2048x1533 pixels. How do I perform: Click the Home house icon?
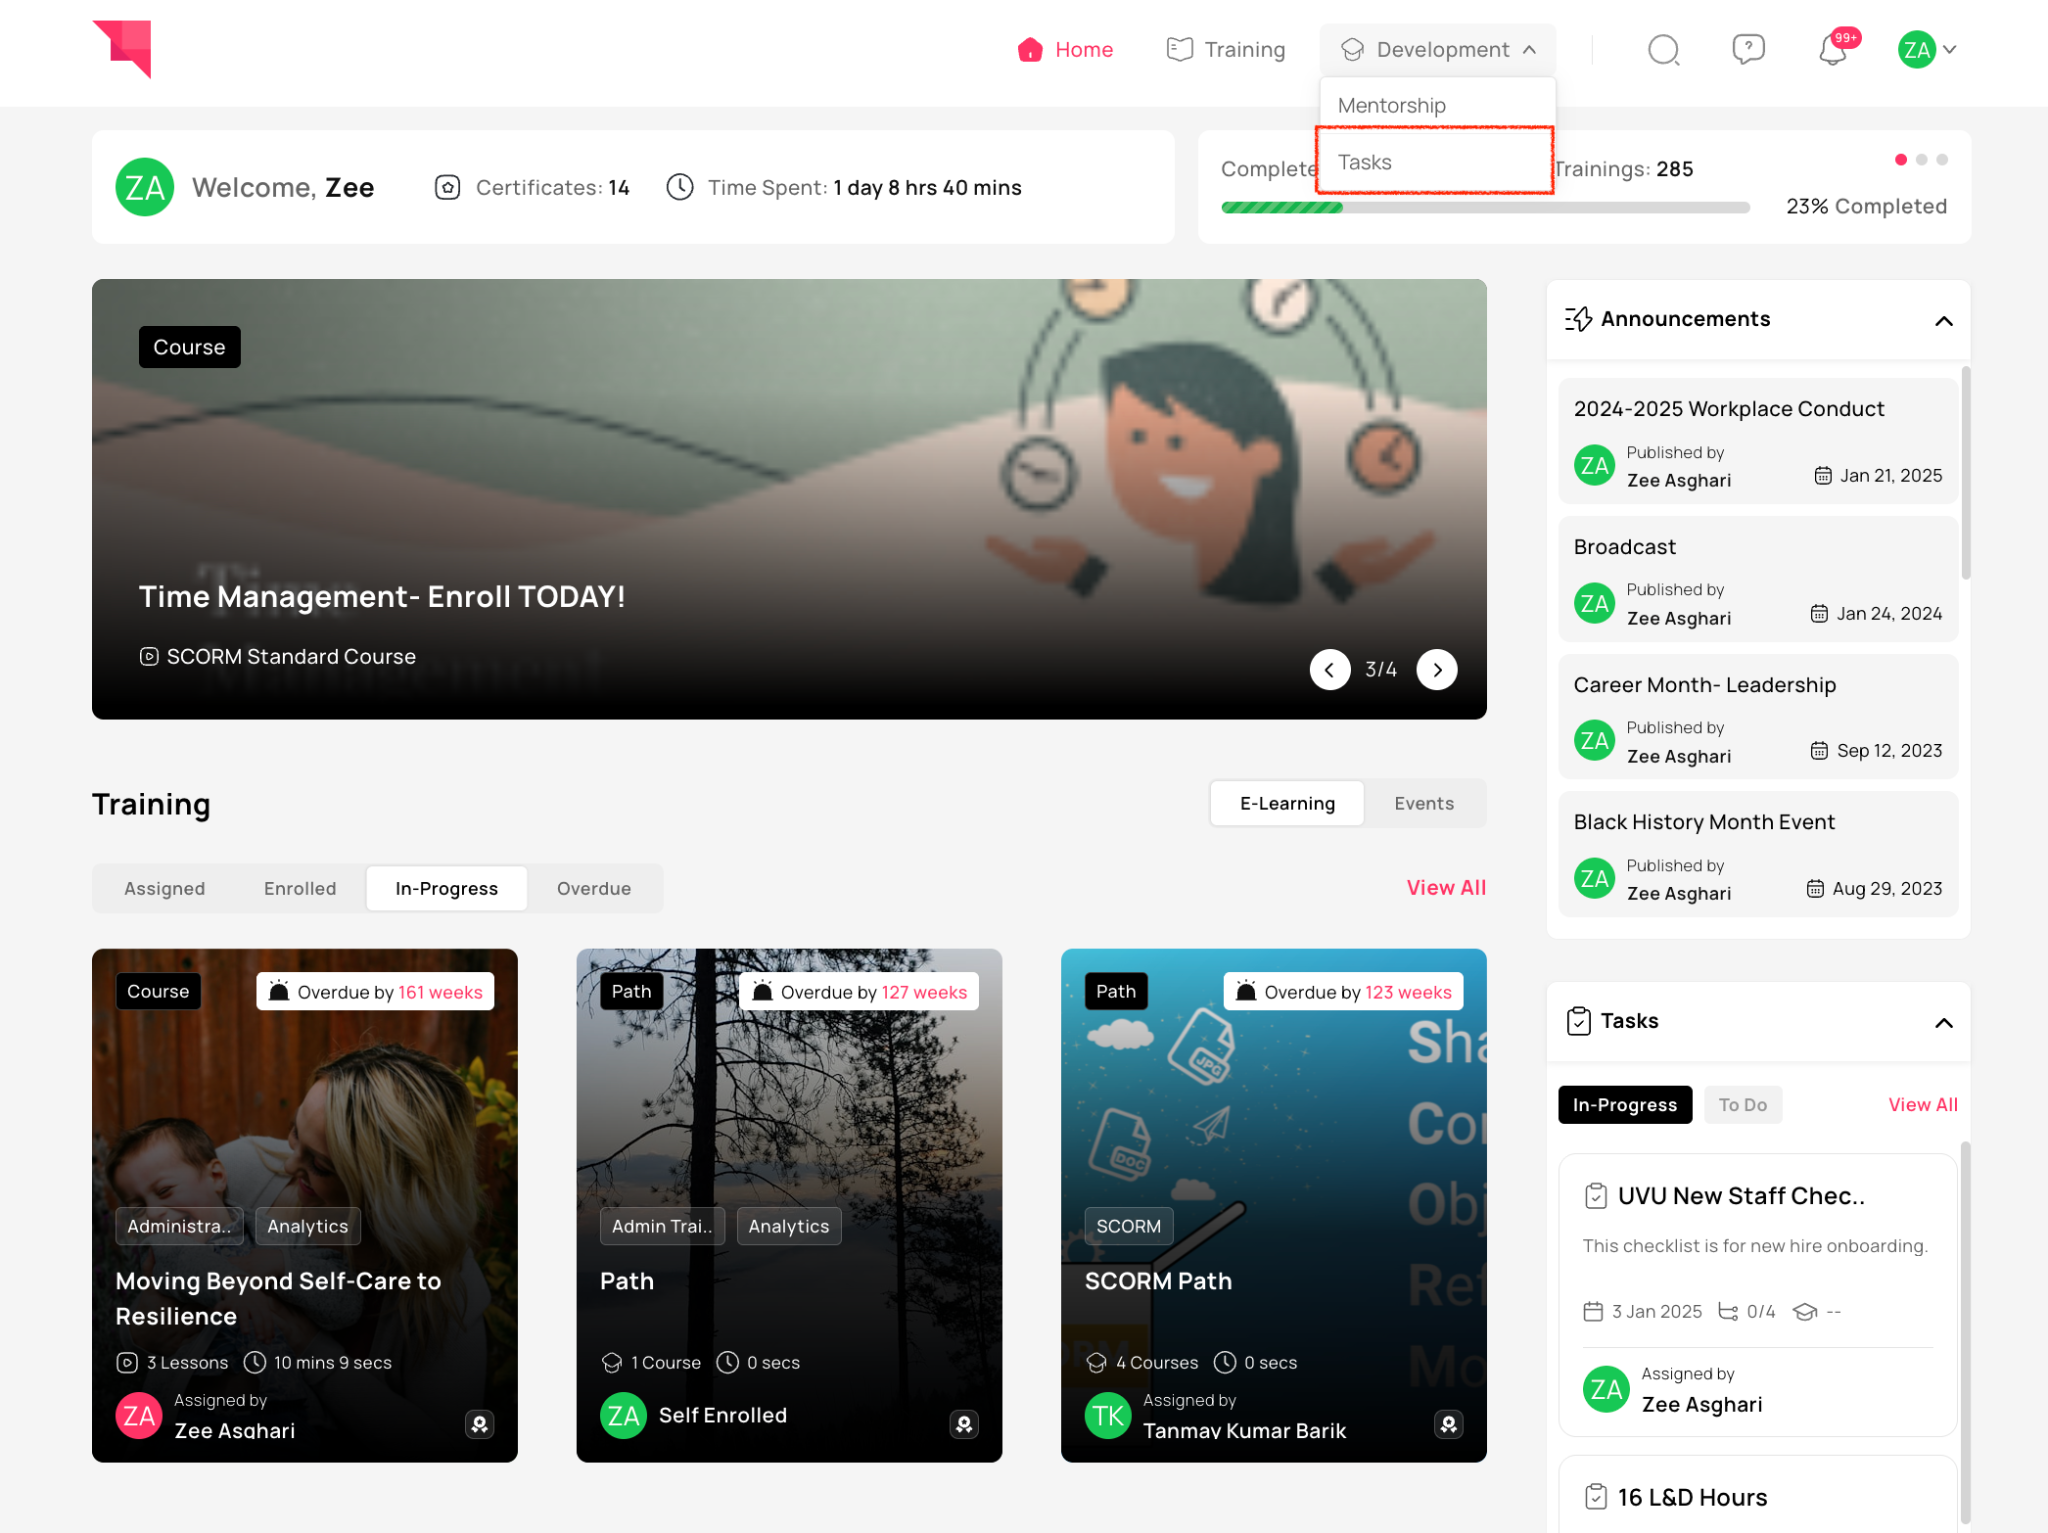(1030, 49)
